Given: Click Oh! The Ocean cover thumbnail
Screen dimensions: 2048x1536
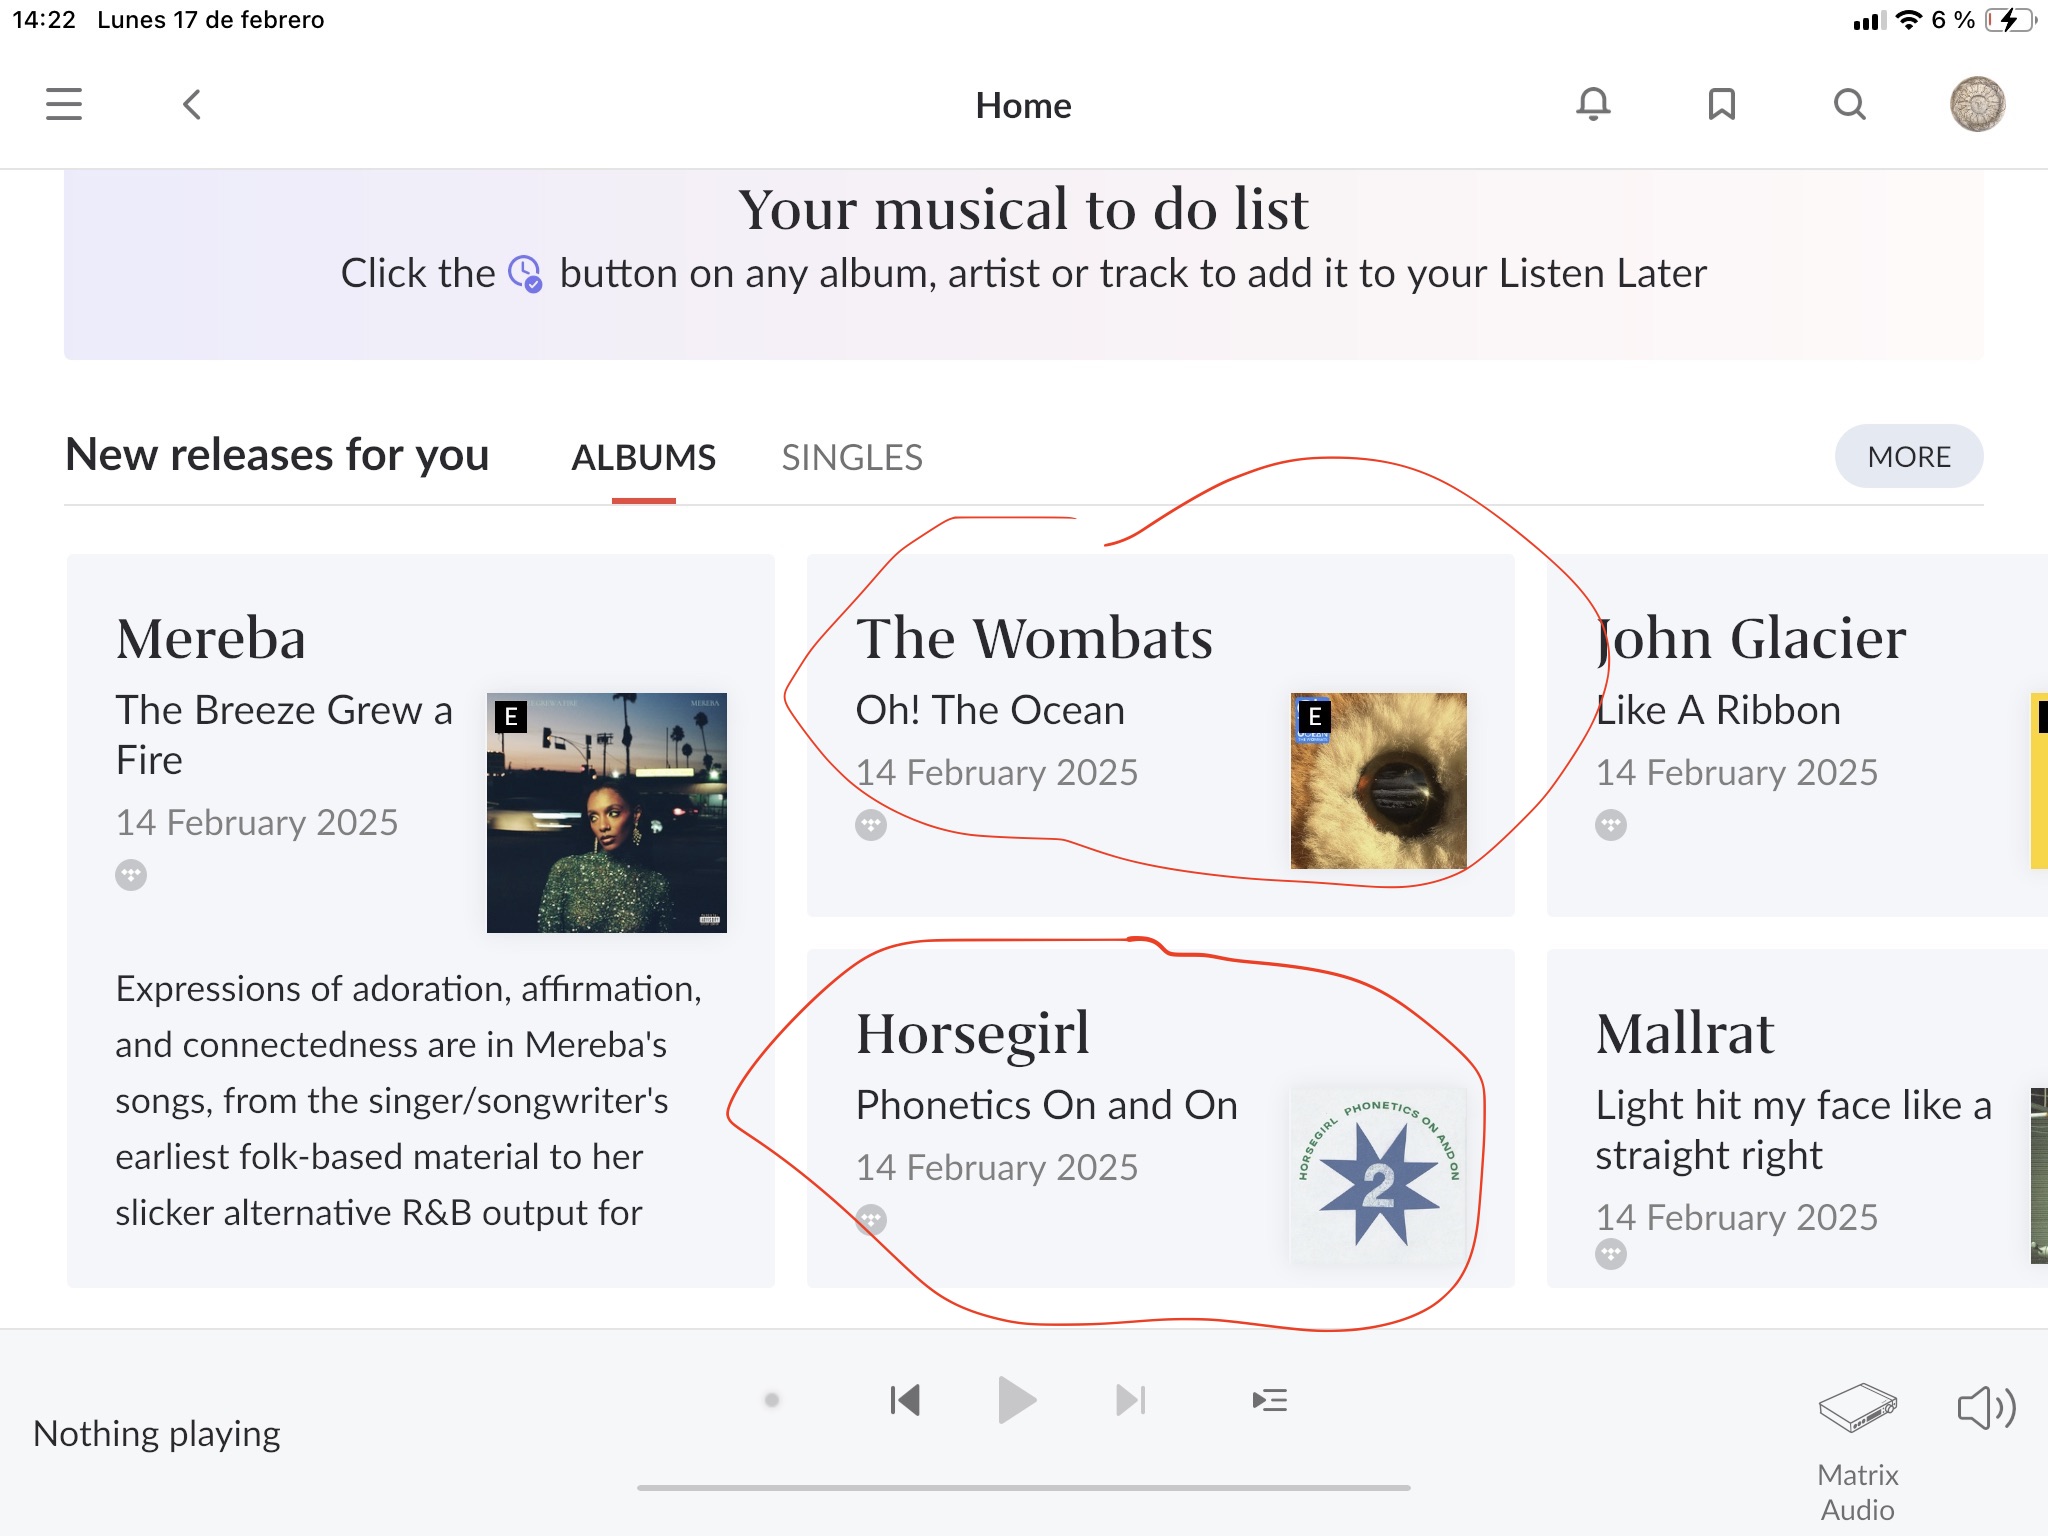Looking at the screenshot, I should (1379, 781).
